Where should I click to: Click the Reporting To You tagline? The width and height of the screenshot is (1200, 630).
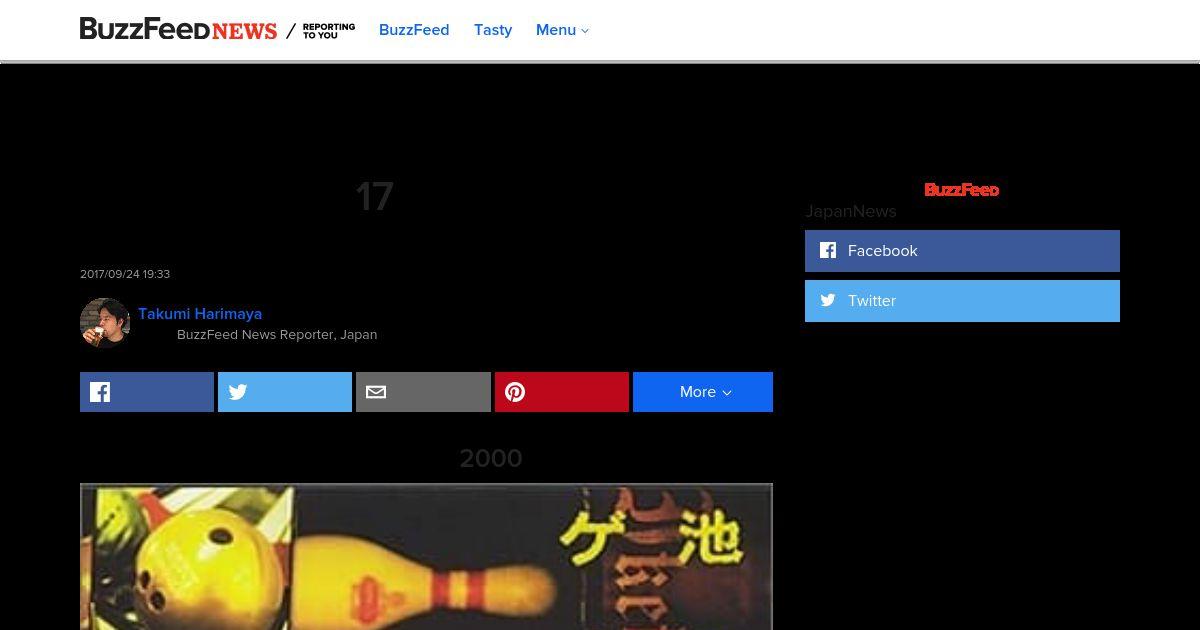[x=329, y=31]
